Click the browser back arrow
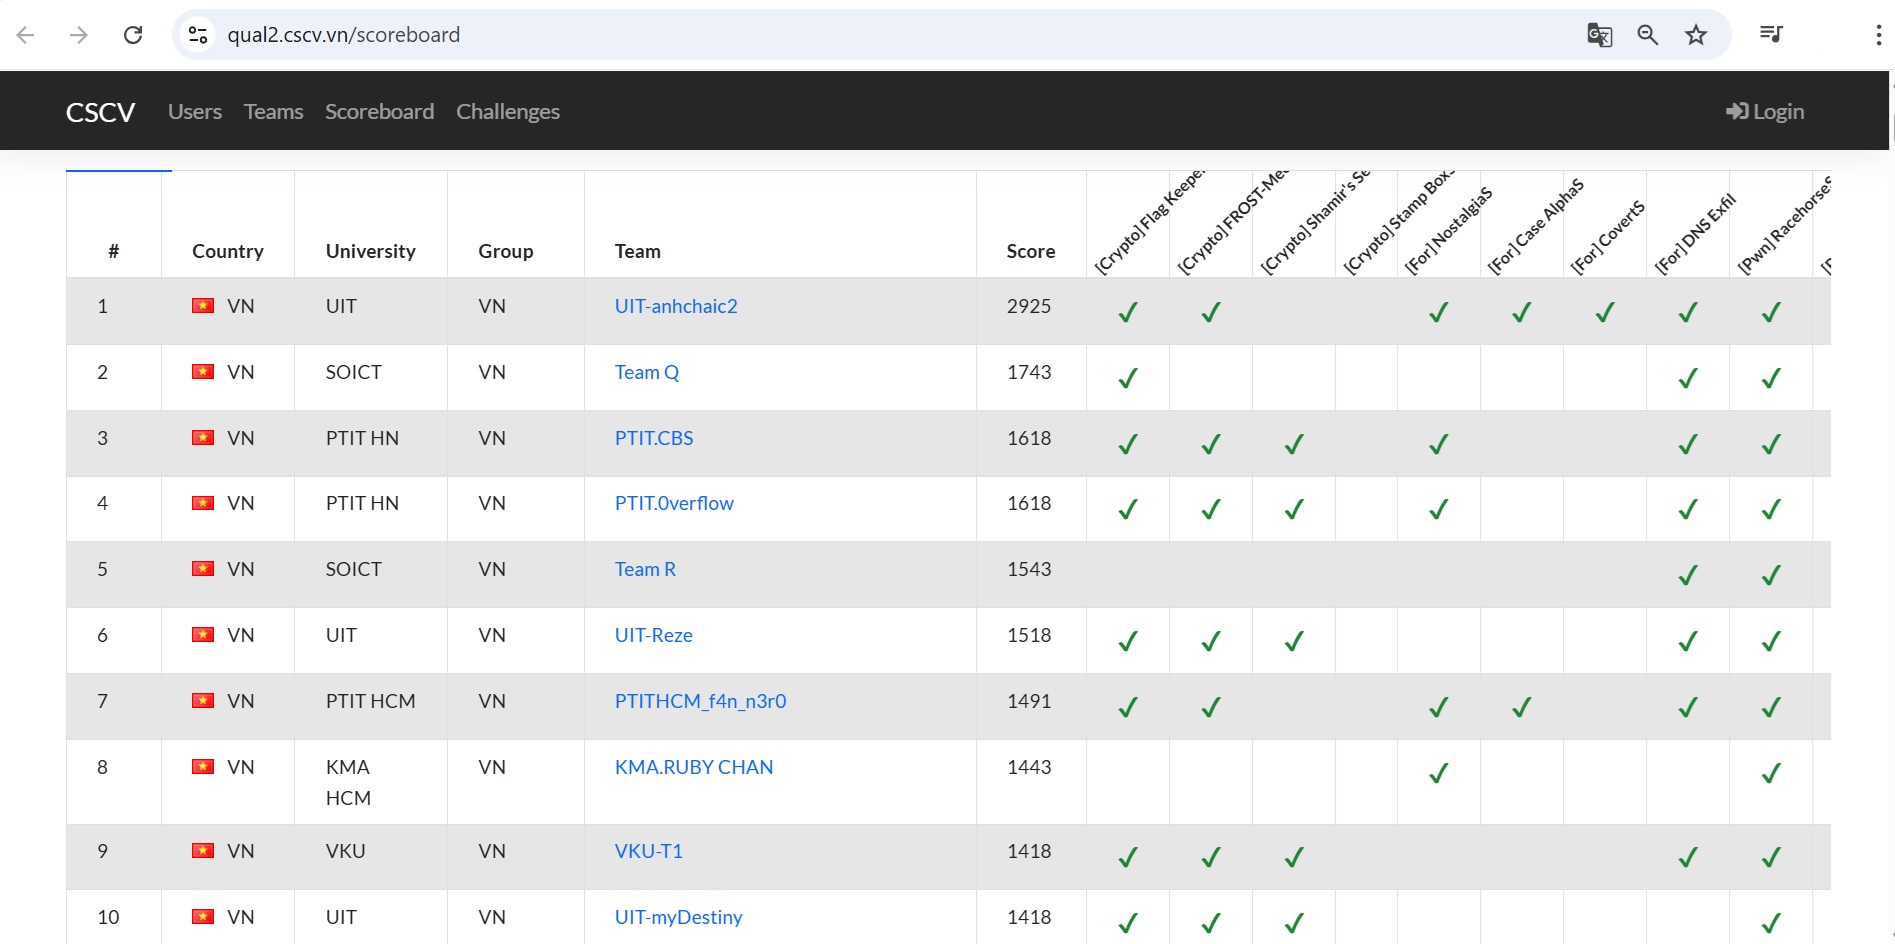The height and width of the screenshot is (944, 1895). point(26,35)
